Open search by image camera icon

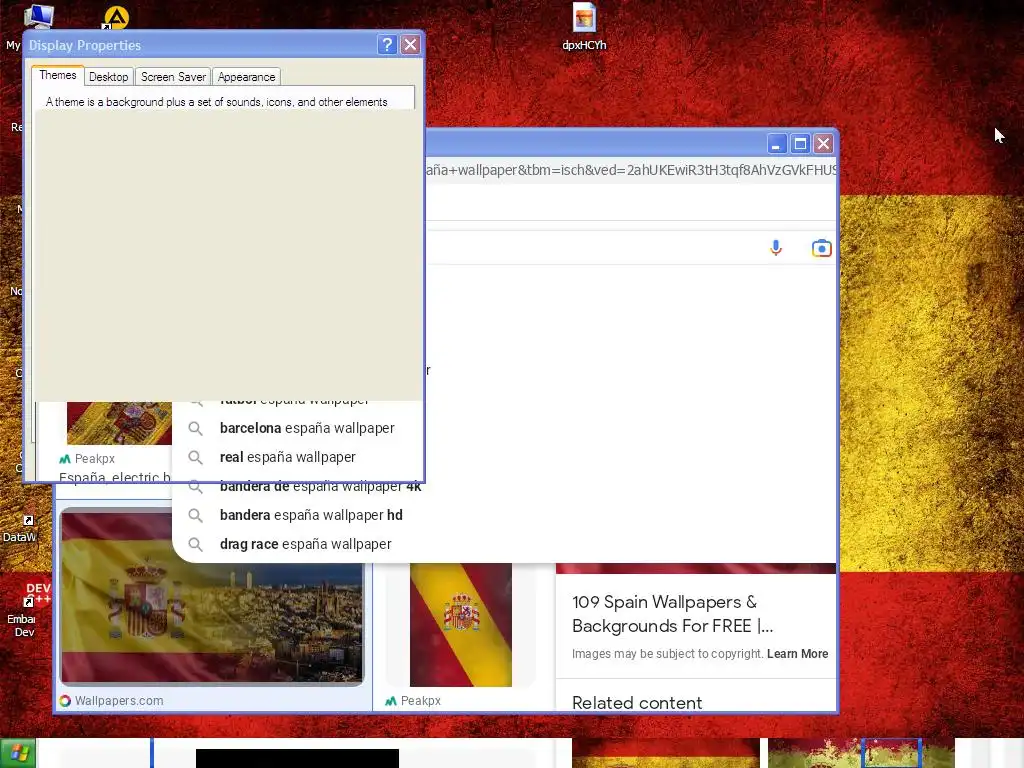pyautogui.click(x=822, y=248)
